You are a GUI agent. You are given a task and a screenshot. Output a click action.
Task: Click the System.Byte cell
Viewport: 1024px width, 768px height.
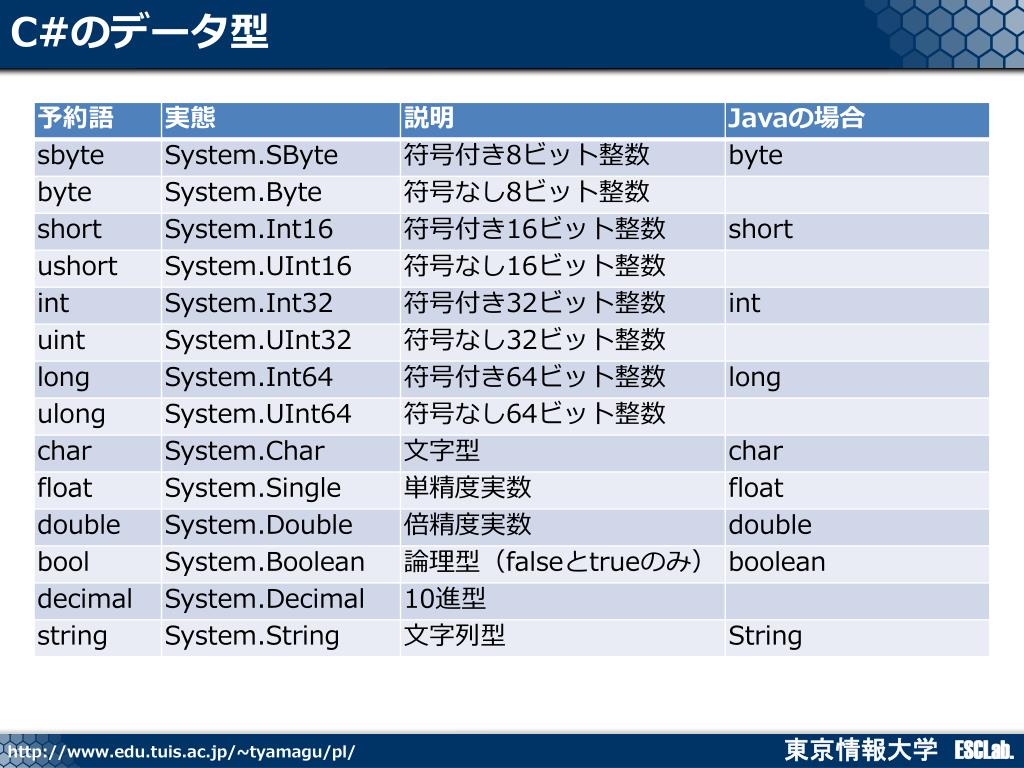click(280, 193)
